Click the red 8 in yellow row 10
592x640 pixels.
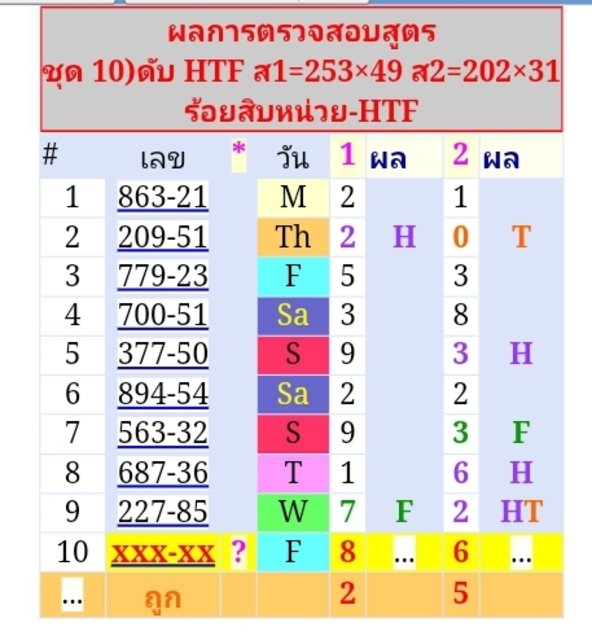(x=347, y=552)
